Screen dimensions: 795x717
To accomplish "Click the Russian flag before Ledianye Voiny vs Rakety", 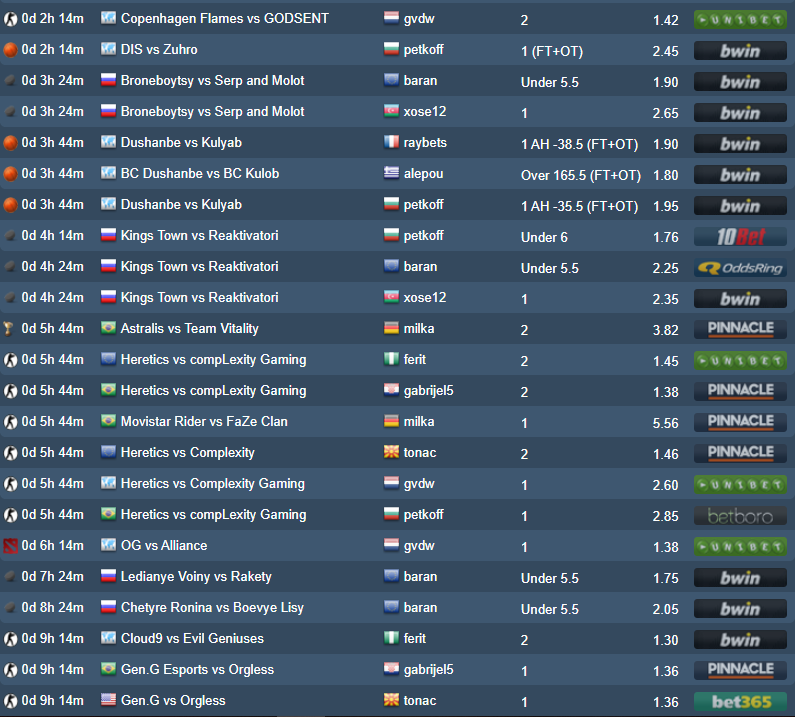I will click(108, 576).
